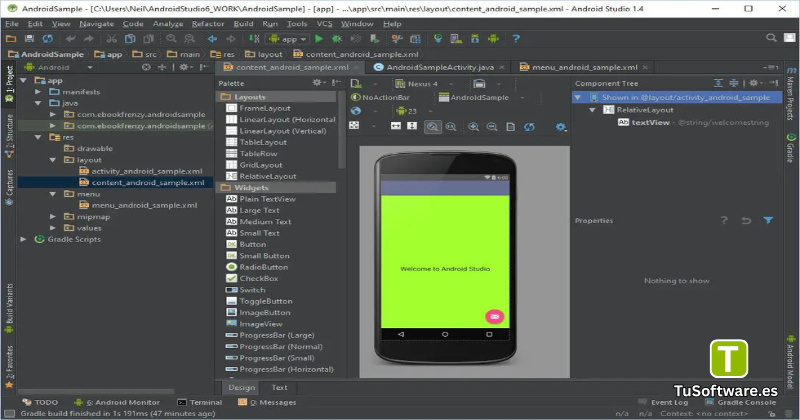Image resolution: width=800 pixels, height=420 pixels.
Task: Click the green Run app button
Action: pyautogui.click(x=319, y=39)
